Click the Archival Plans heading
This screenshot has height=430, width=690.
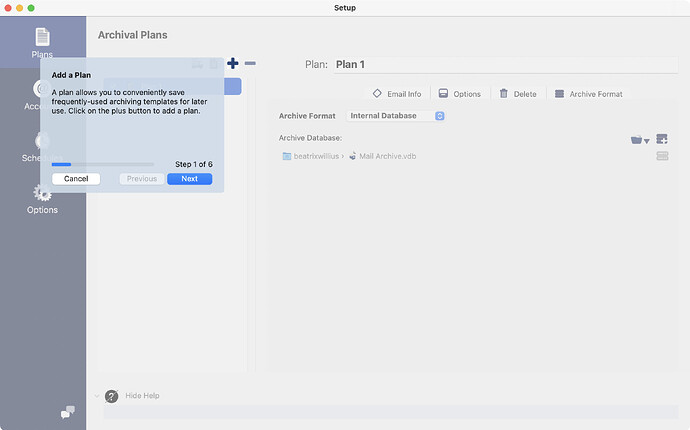pos(132,35)
